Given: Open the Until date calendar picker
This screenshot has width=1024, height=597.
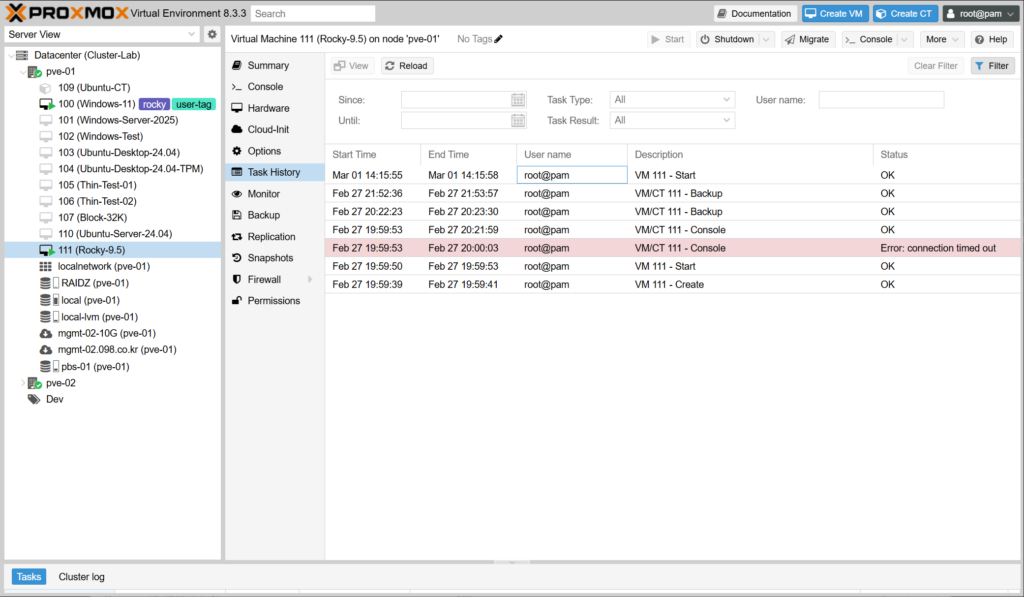Looking at the screenshot, I should [x=518, y=121].
